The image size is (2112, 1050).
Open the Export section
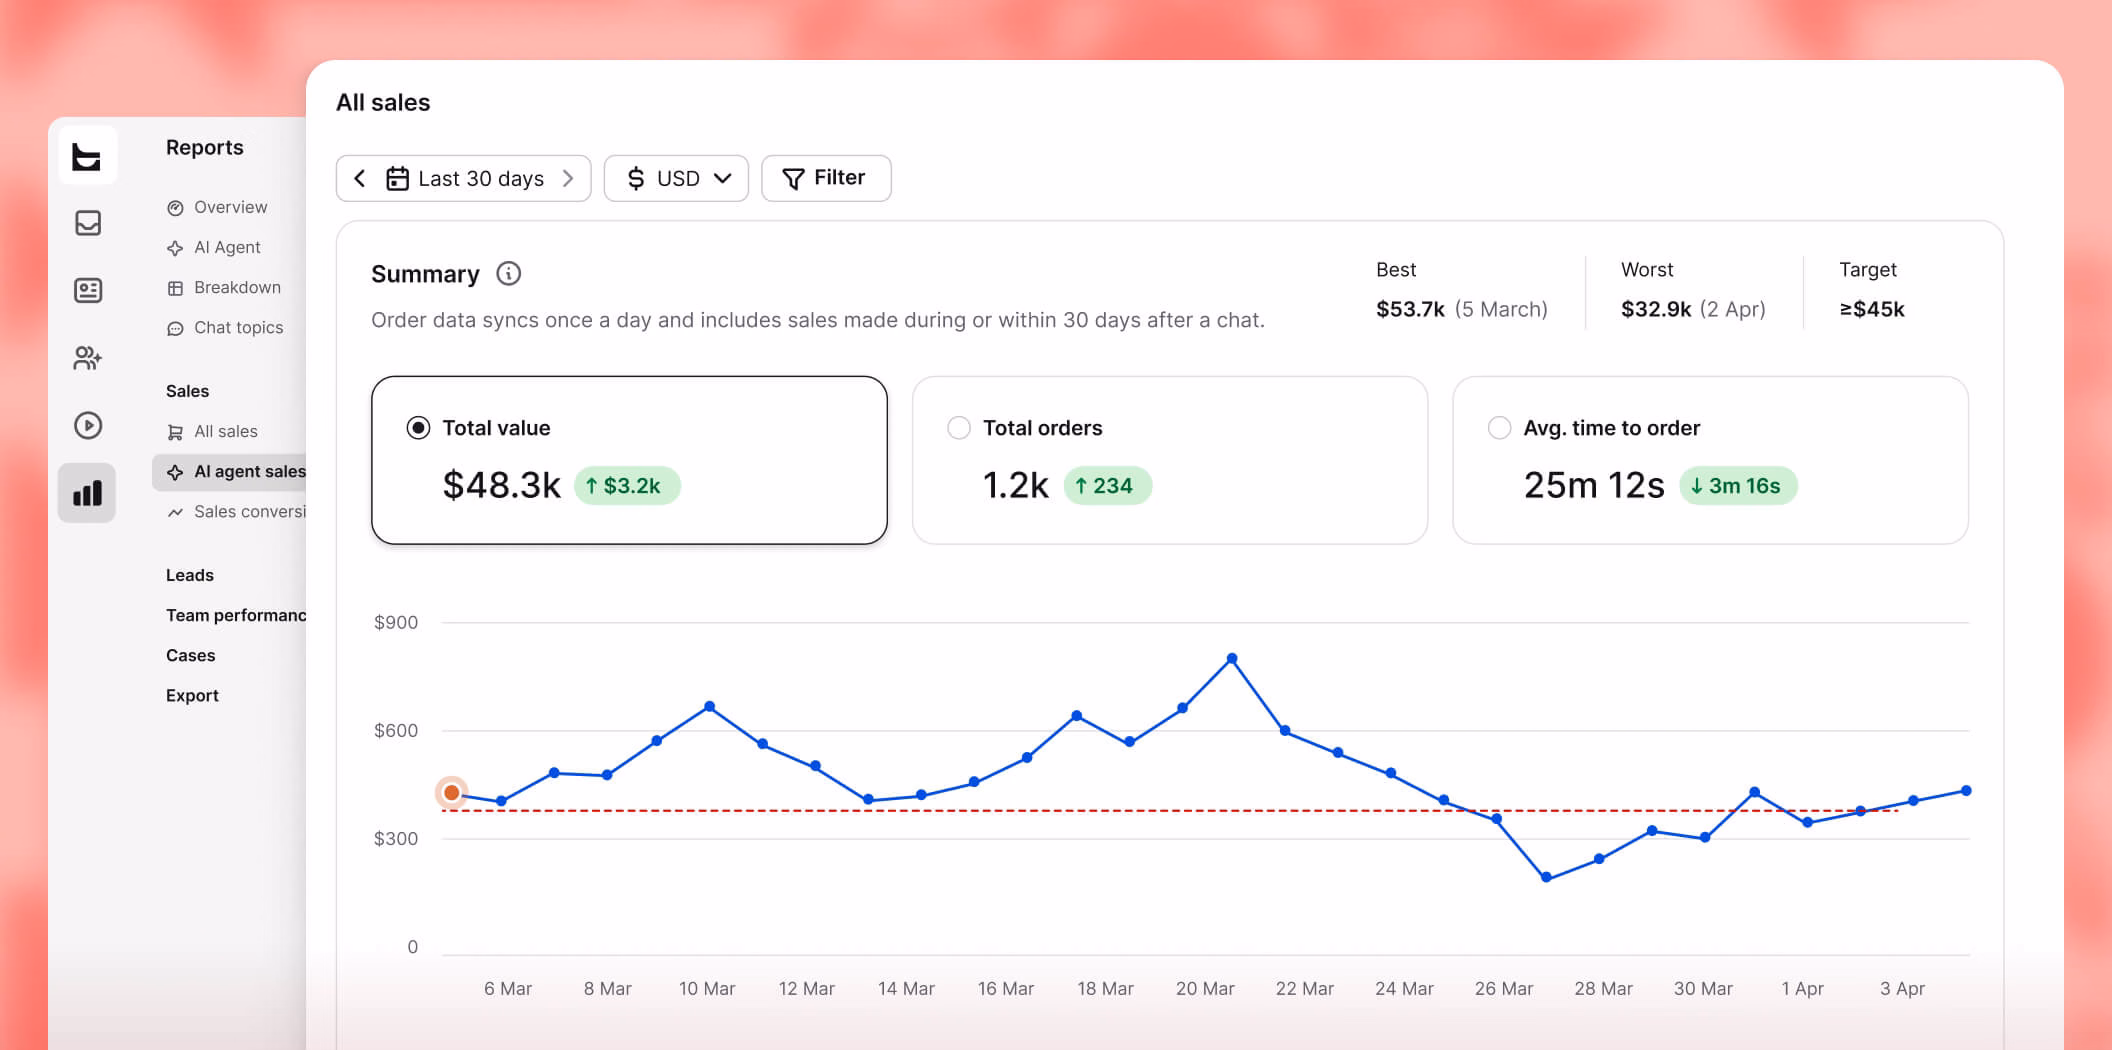[x=192, y=695]
